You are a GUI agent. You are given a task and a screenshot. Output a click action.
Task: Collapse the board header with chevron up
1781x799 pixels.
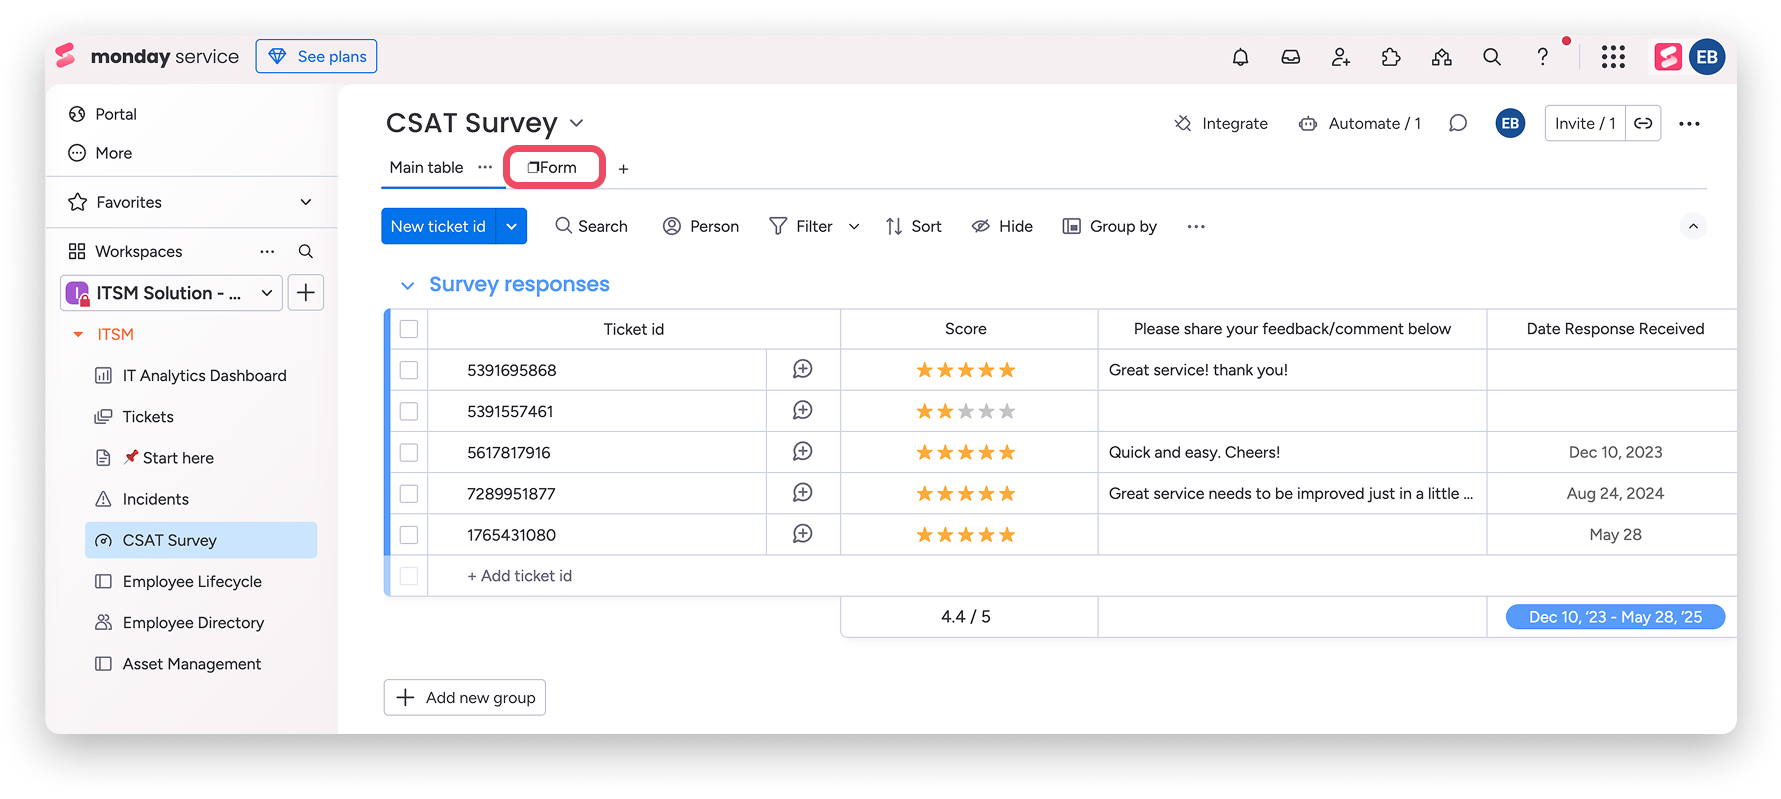pyautogui.click(x=1693, y=226)
